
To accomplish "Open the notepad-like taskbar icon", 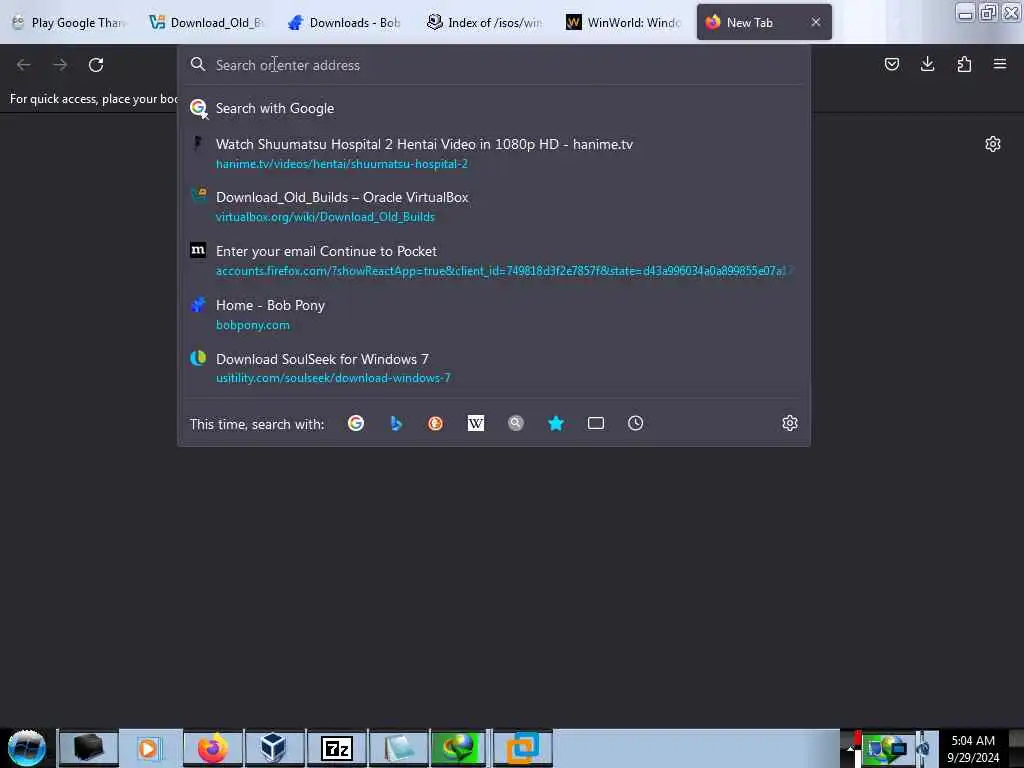I will (398, 748).
